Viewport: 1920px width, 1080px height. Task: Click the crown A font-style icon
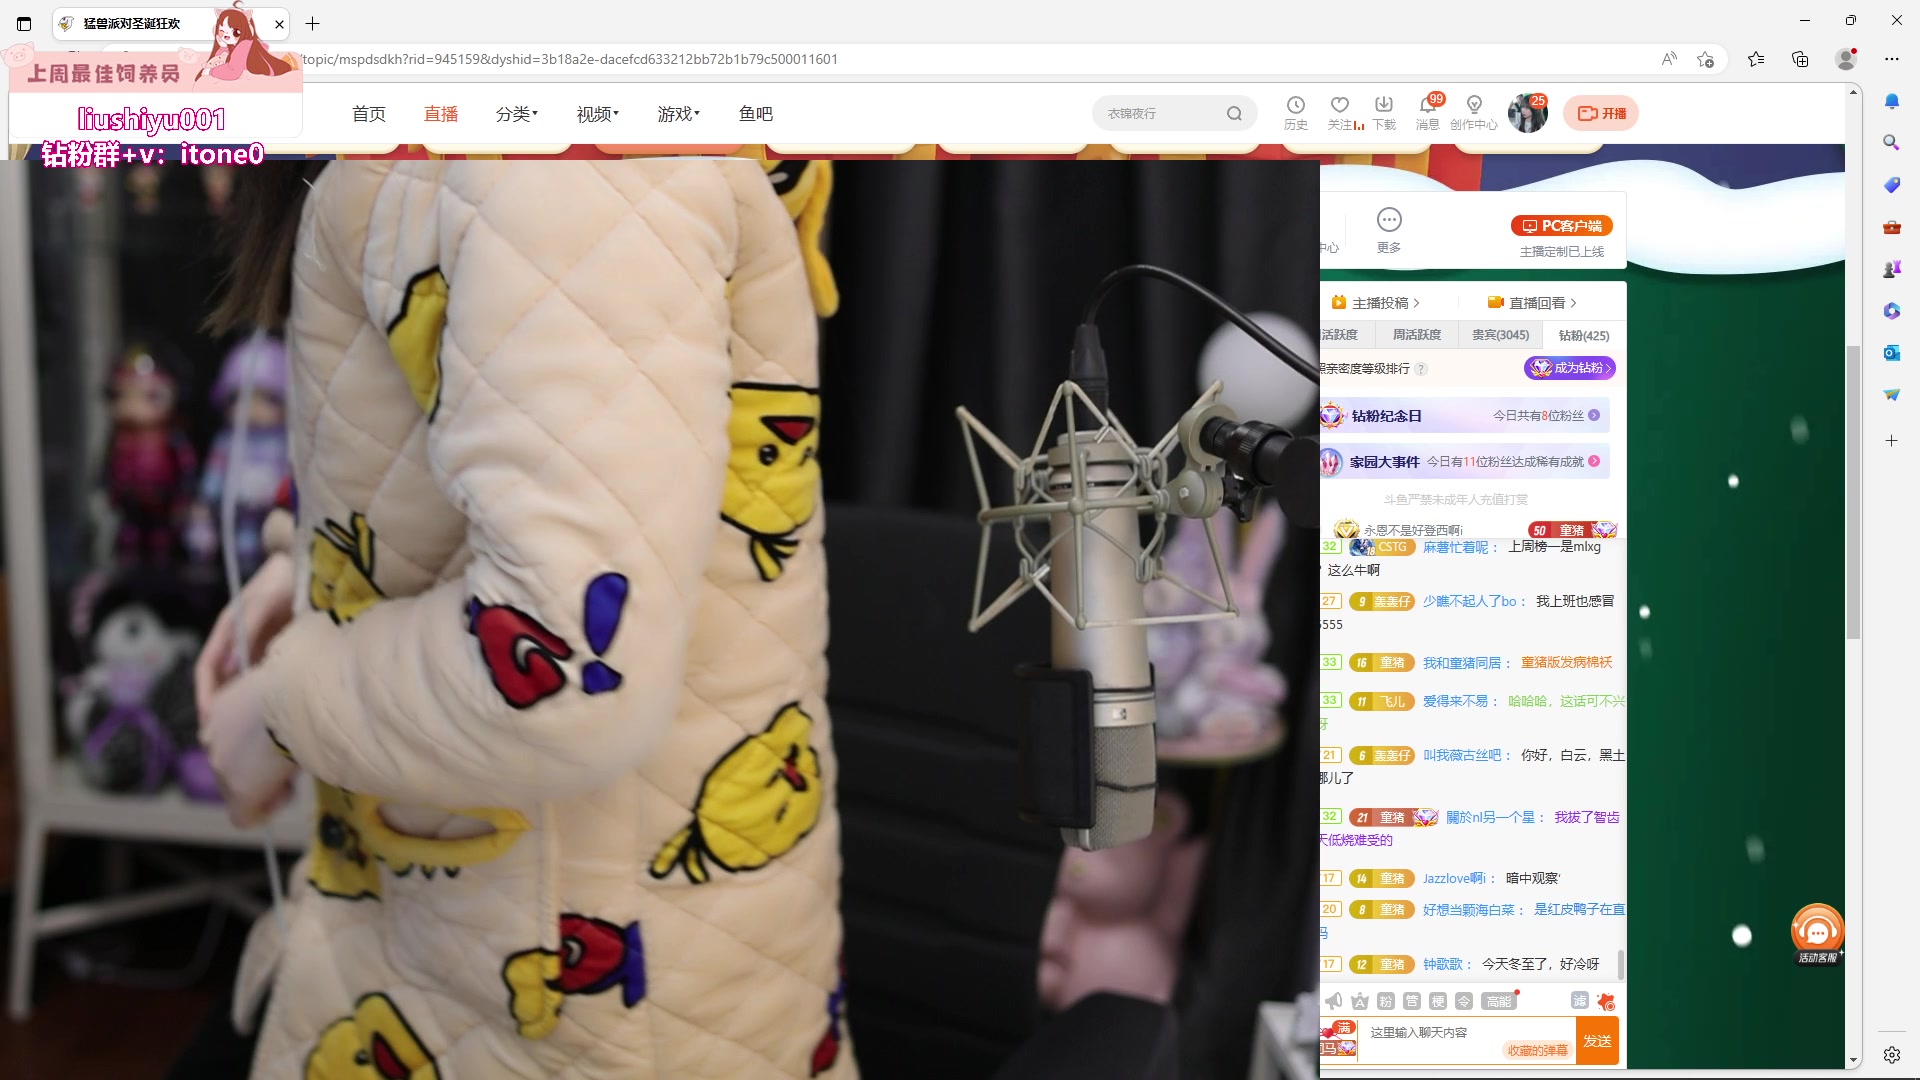1359,1001
